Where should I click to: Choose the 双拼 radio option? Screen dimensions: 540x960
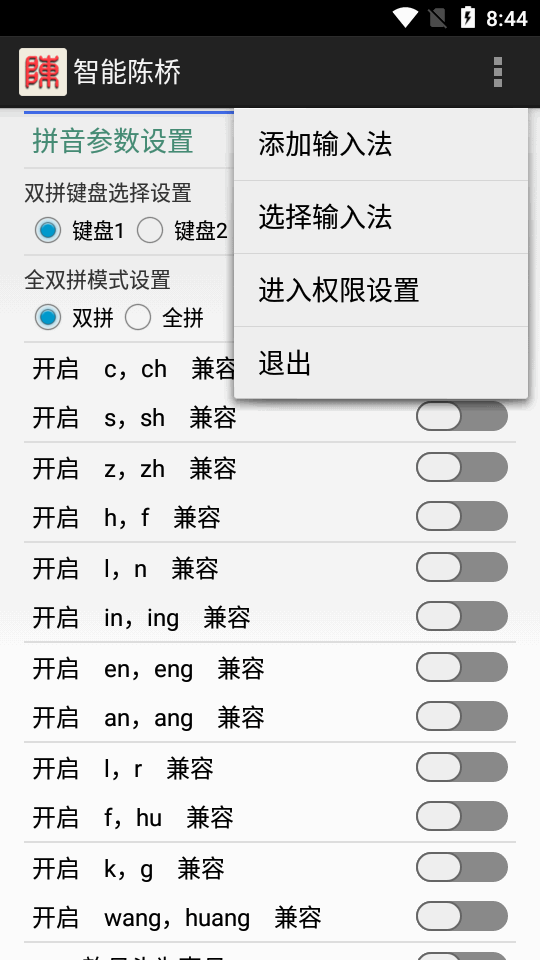[48, 317]
